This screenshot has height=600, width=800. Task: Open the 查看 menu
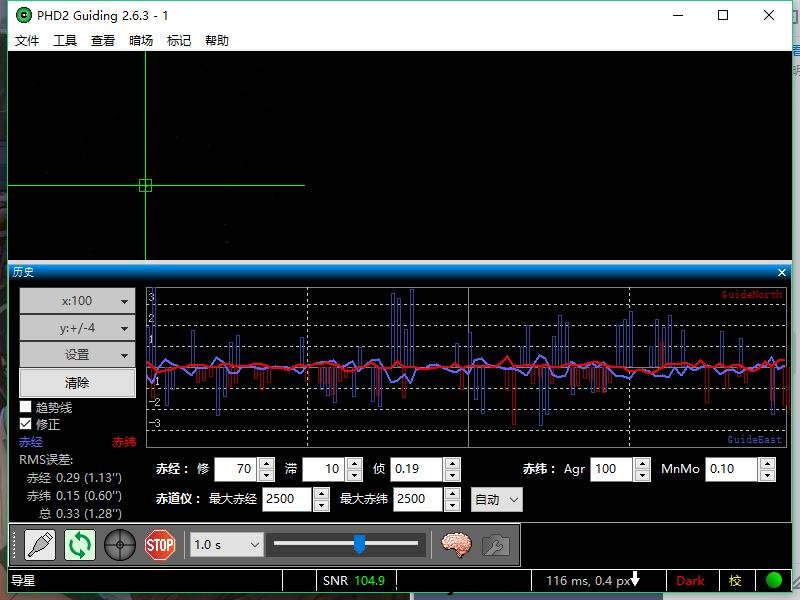pyautogui.click(x=103, y=40)
